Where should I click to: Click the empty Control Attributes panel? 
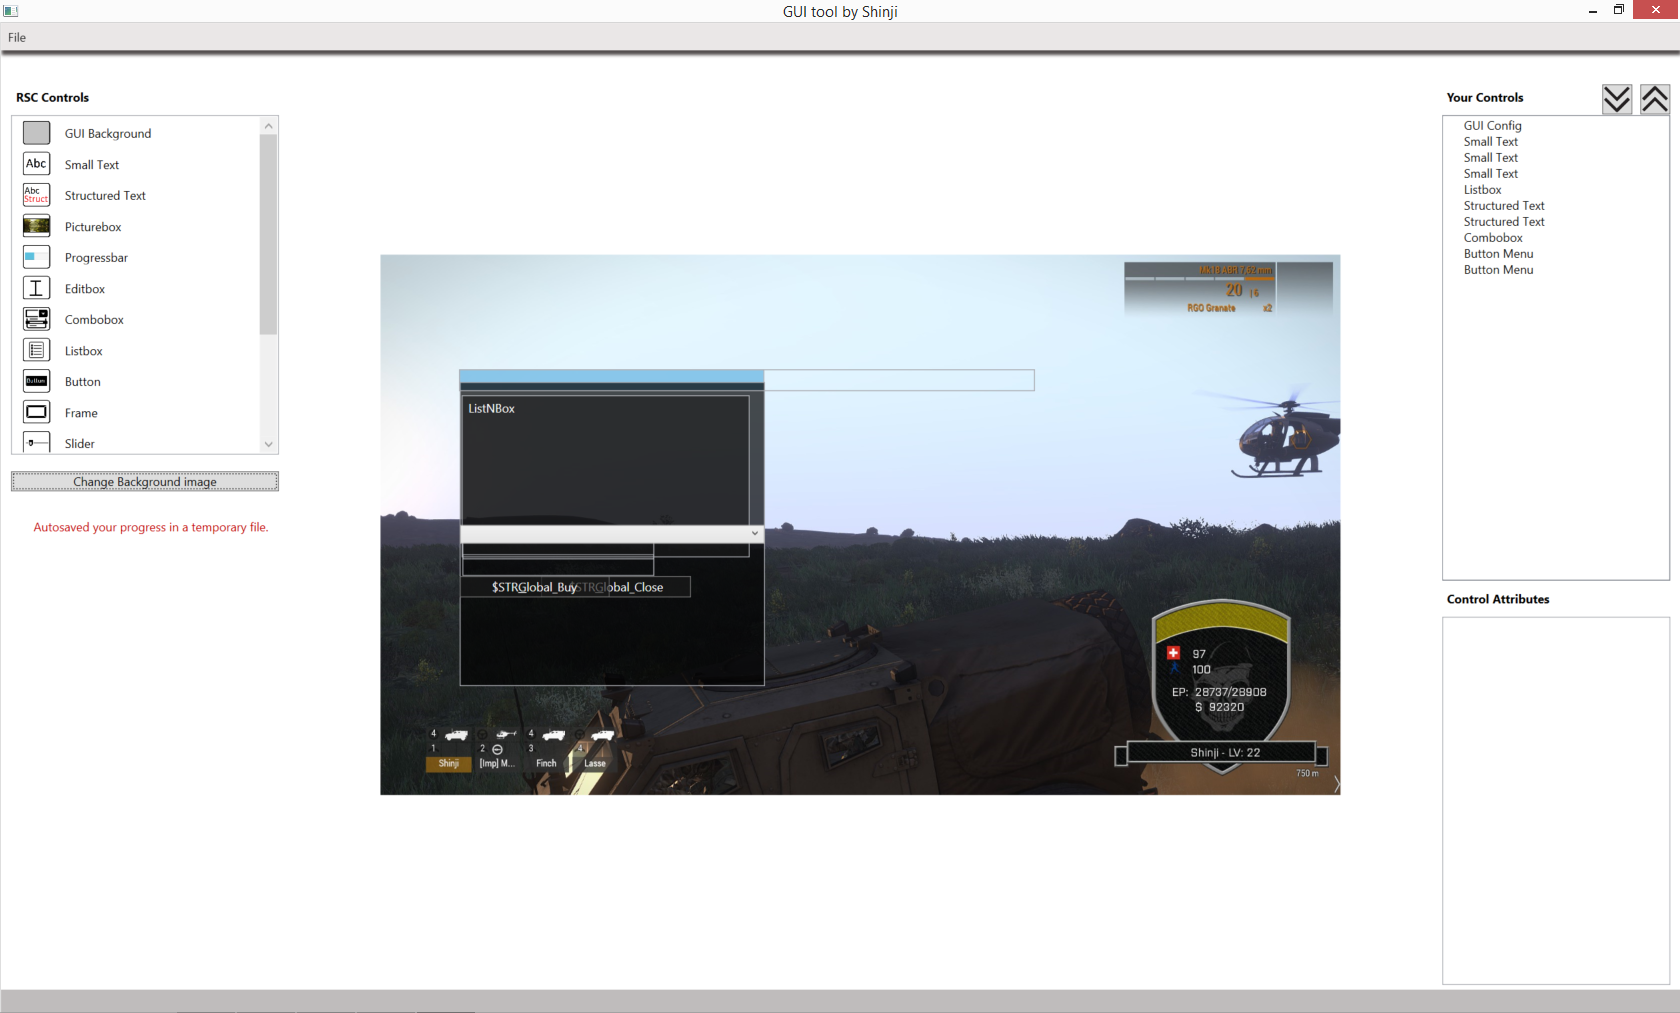(x=1556, y=800)
